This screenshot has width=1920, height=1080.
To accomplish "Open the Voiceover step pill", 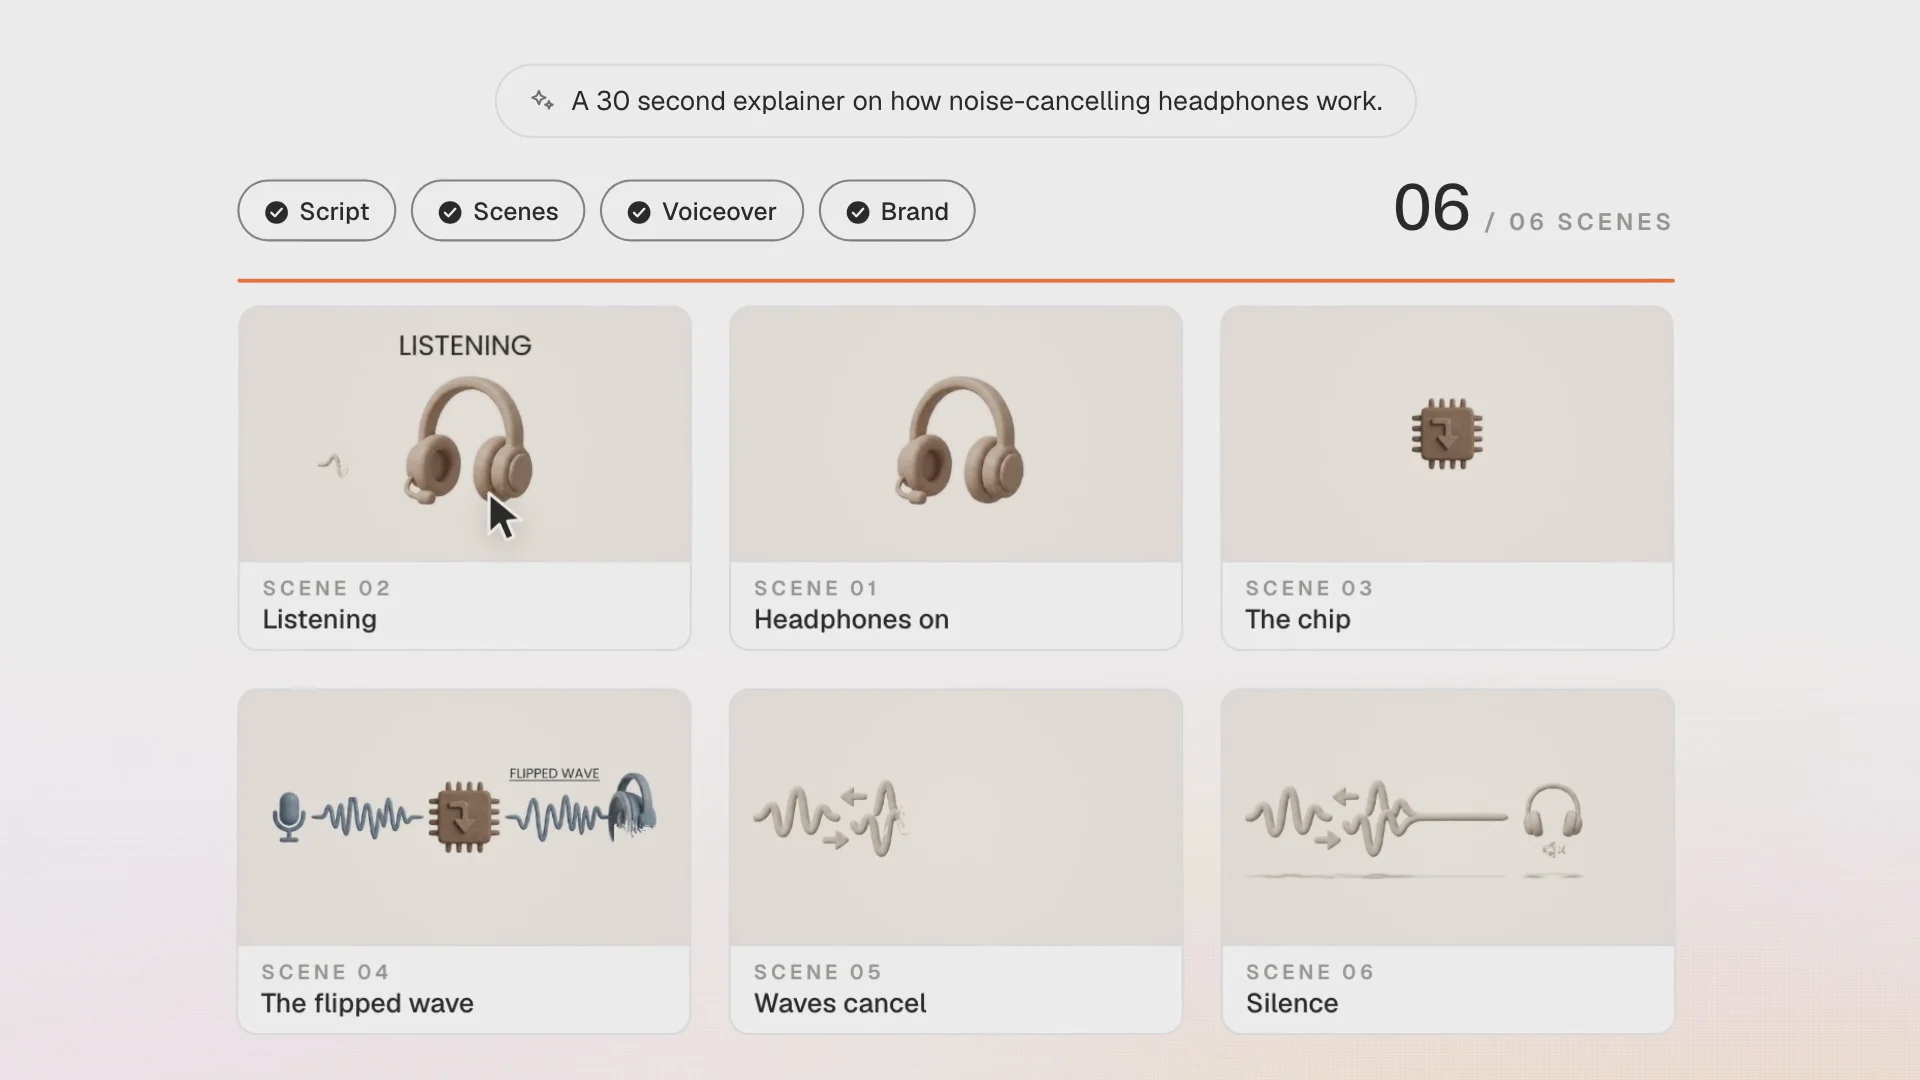I will [702, 211].
